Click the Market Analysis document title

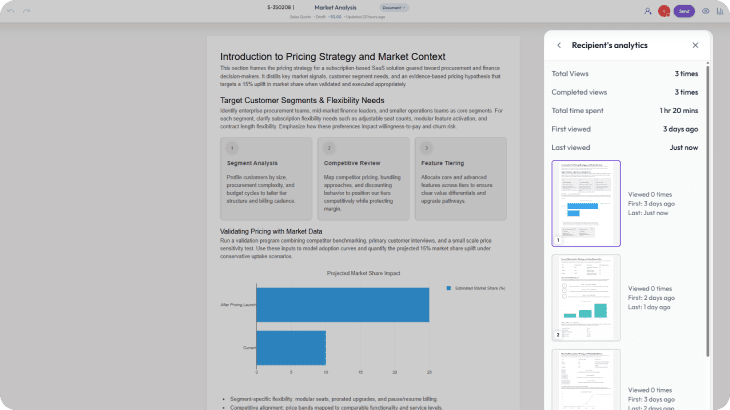(x=335, y=7)
